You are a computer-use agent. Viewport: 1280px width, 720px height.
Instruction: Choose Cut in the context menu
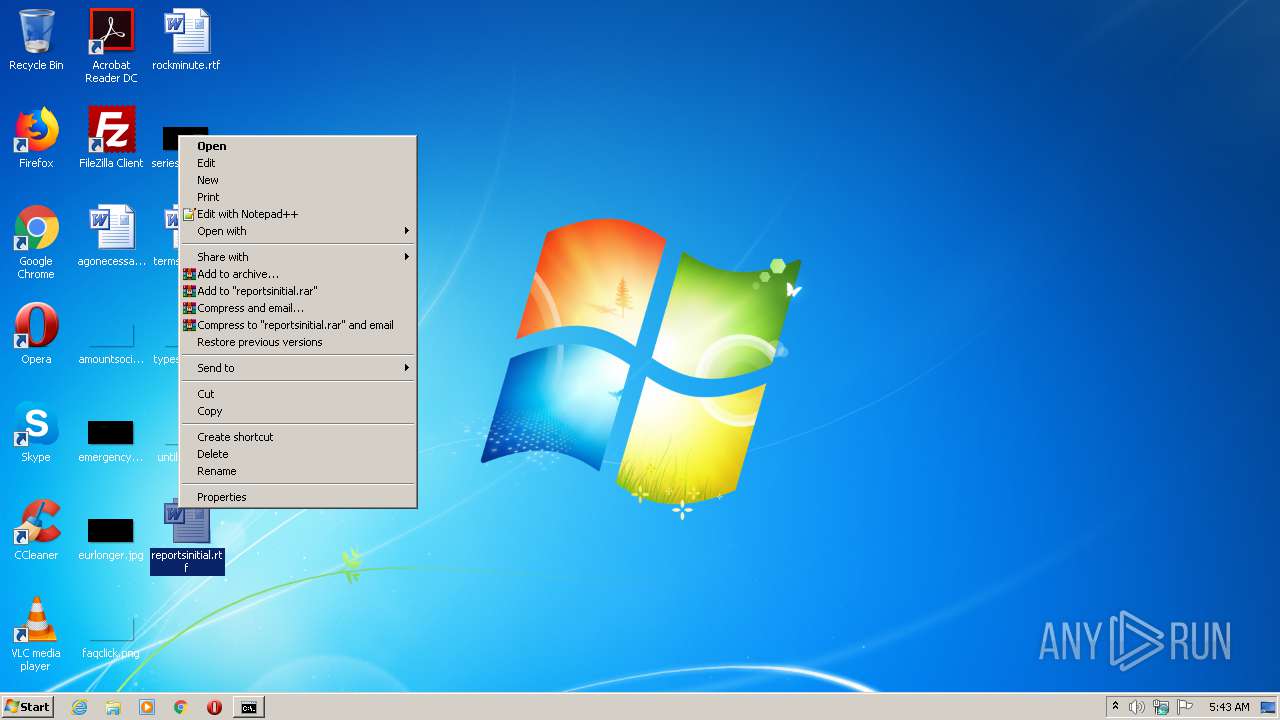(x=298, y=394)
